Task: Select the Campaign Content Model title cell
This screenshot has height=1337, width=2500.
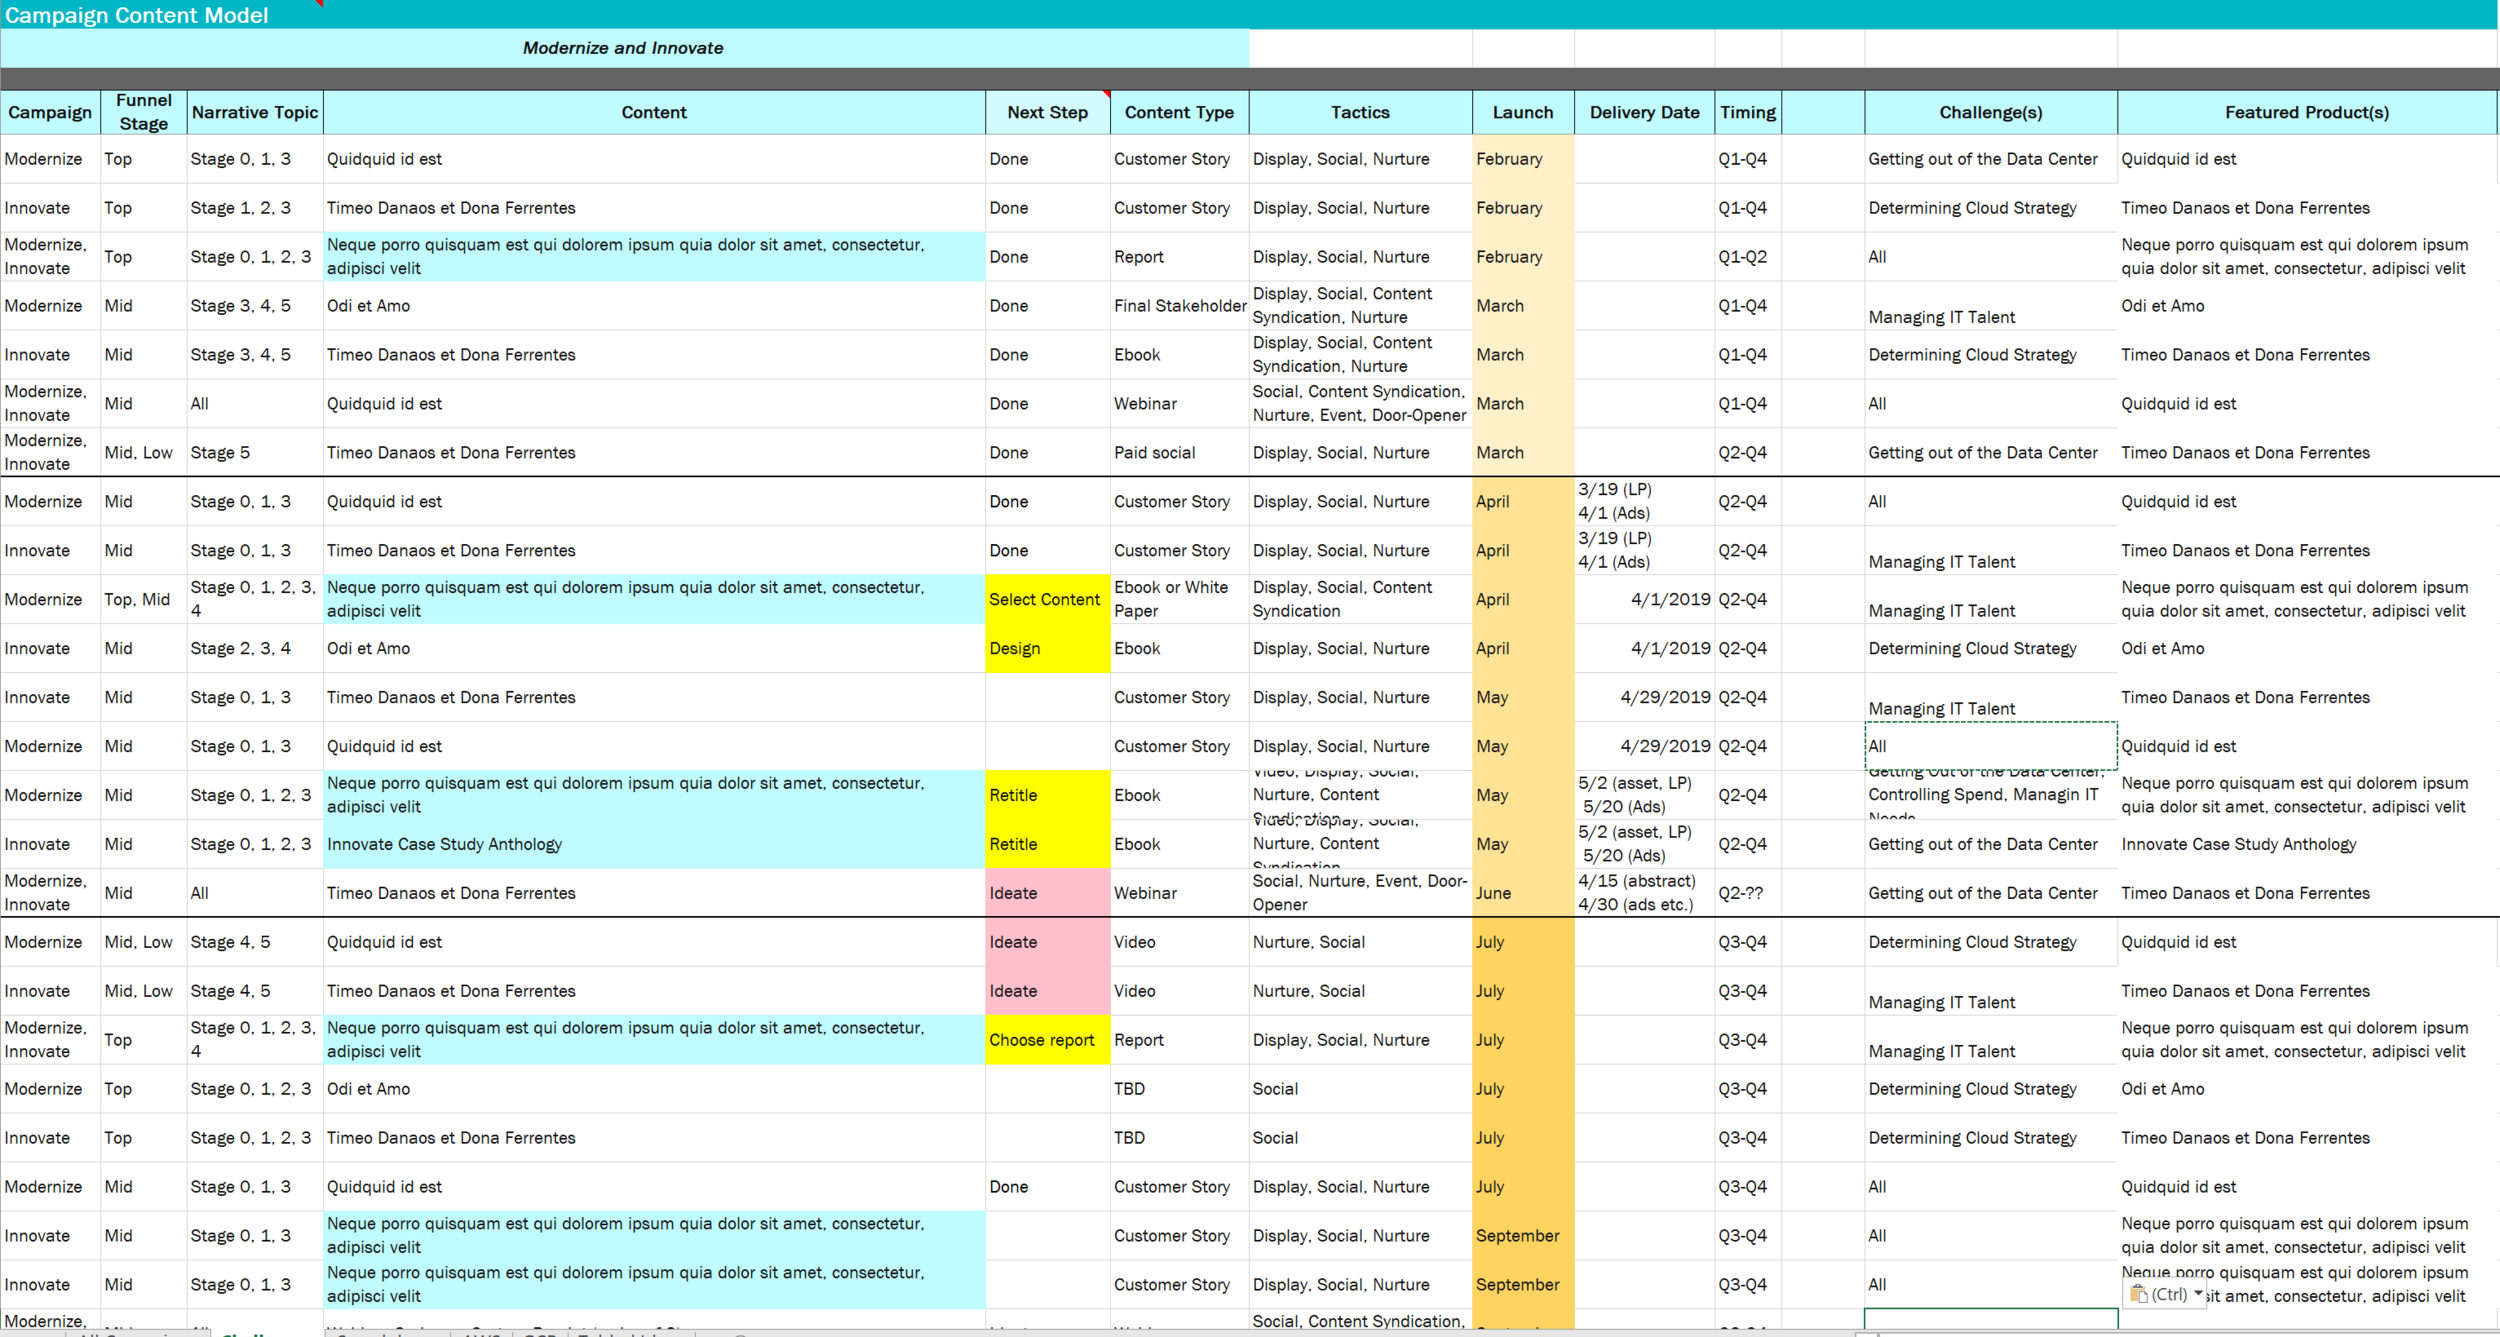Action: (x=136, y=15)
